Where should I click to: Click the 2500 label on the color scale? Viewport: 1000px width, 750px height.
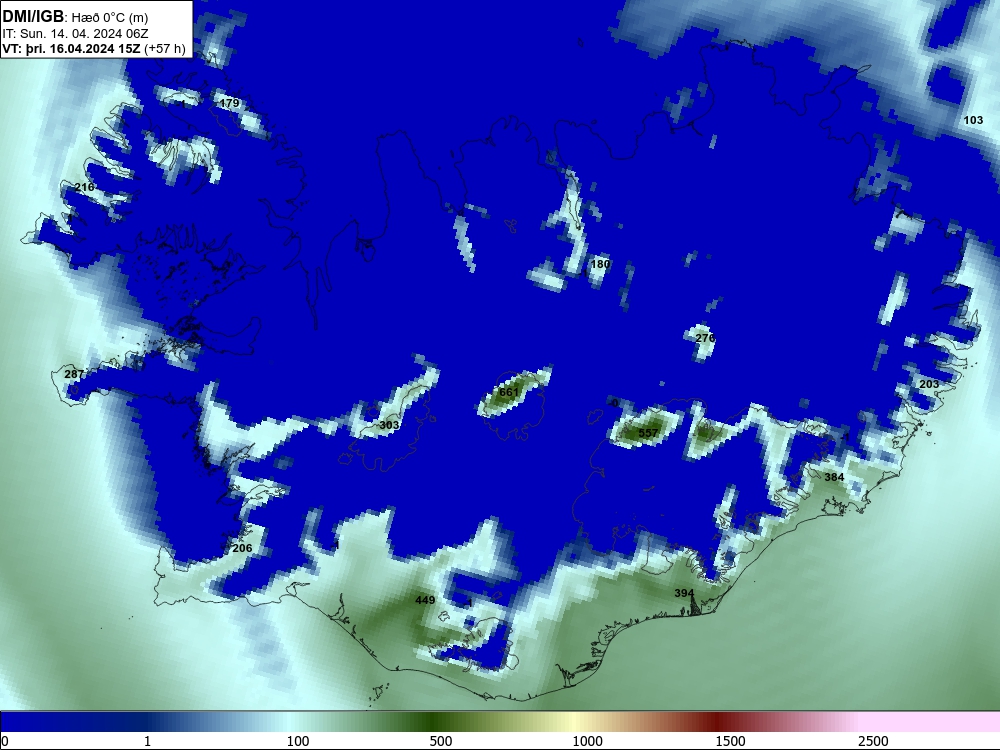click(x=873, y=741)
